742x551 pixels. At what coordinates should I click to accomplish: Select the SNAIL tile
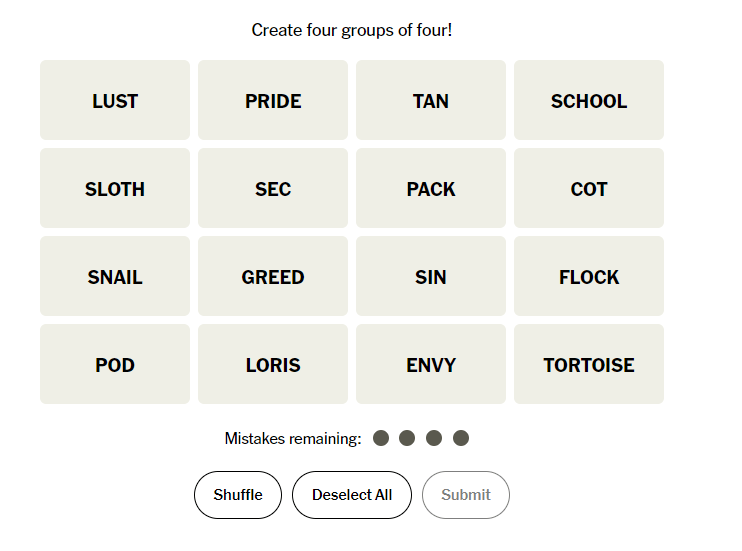[115, 276]
